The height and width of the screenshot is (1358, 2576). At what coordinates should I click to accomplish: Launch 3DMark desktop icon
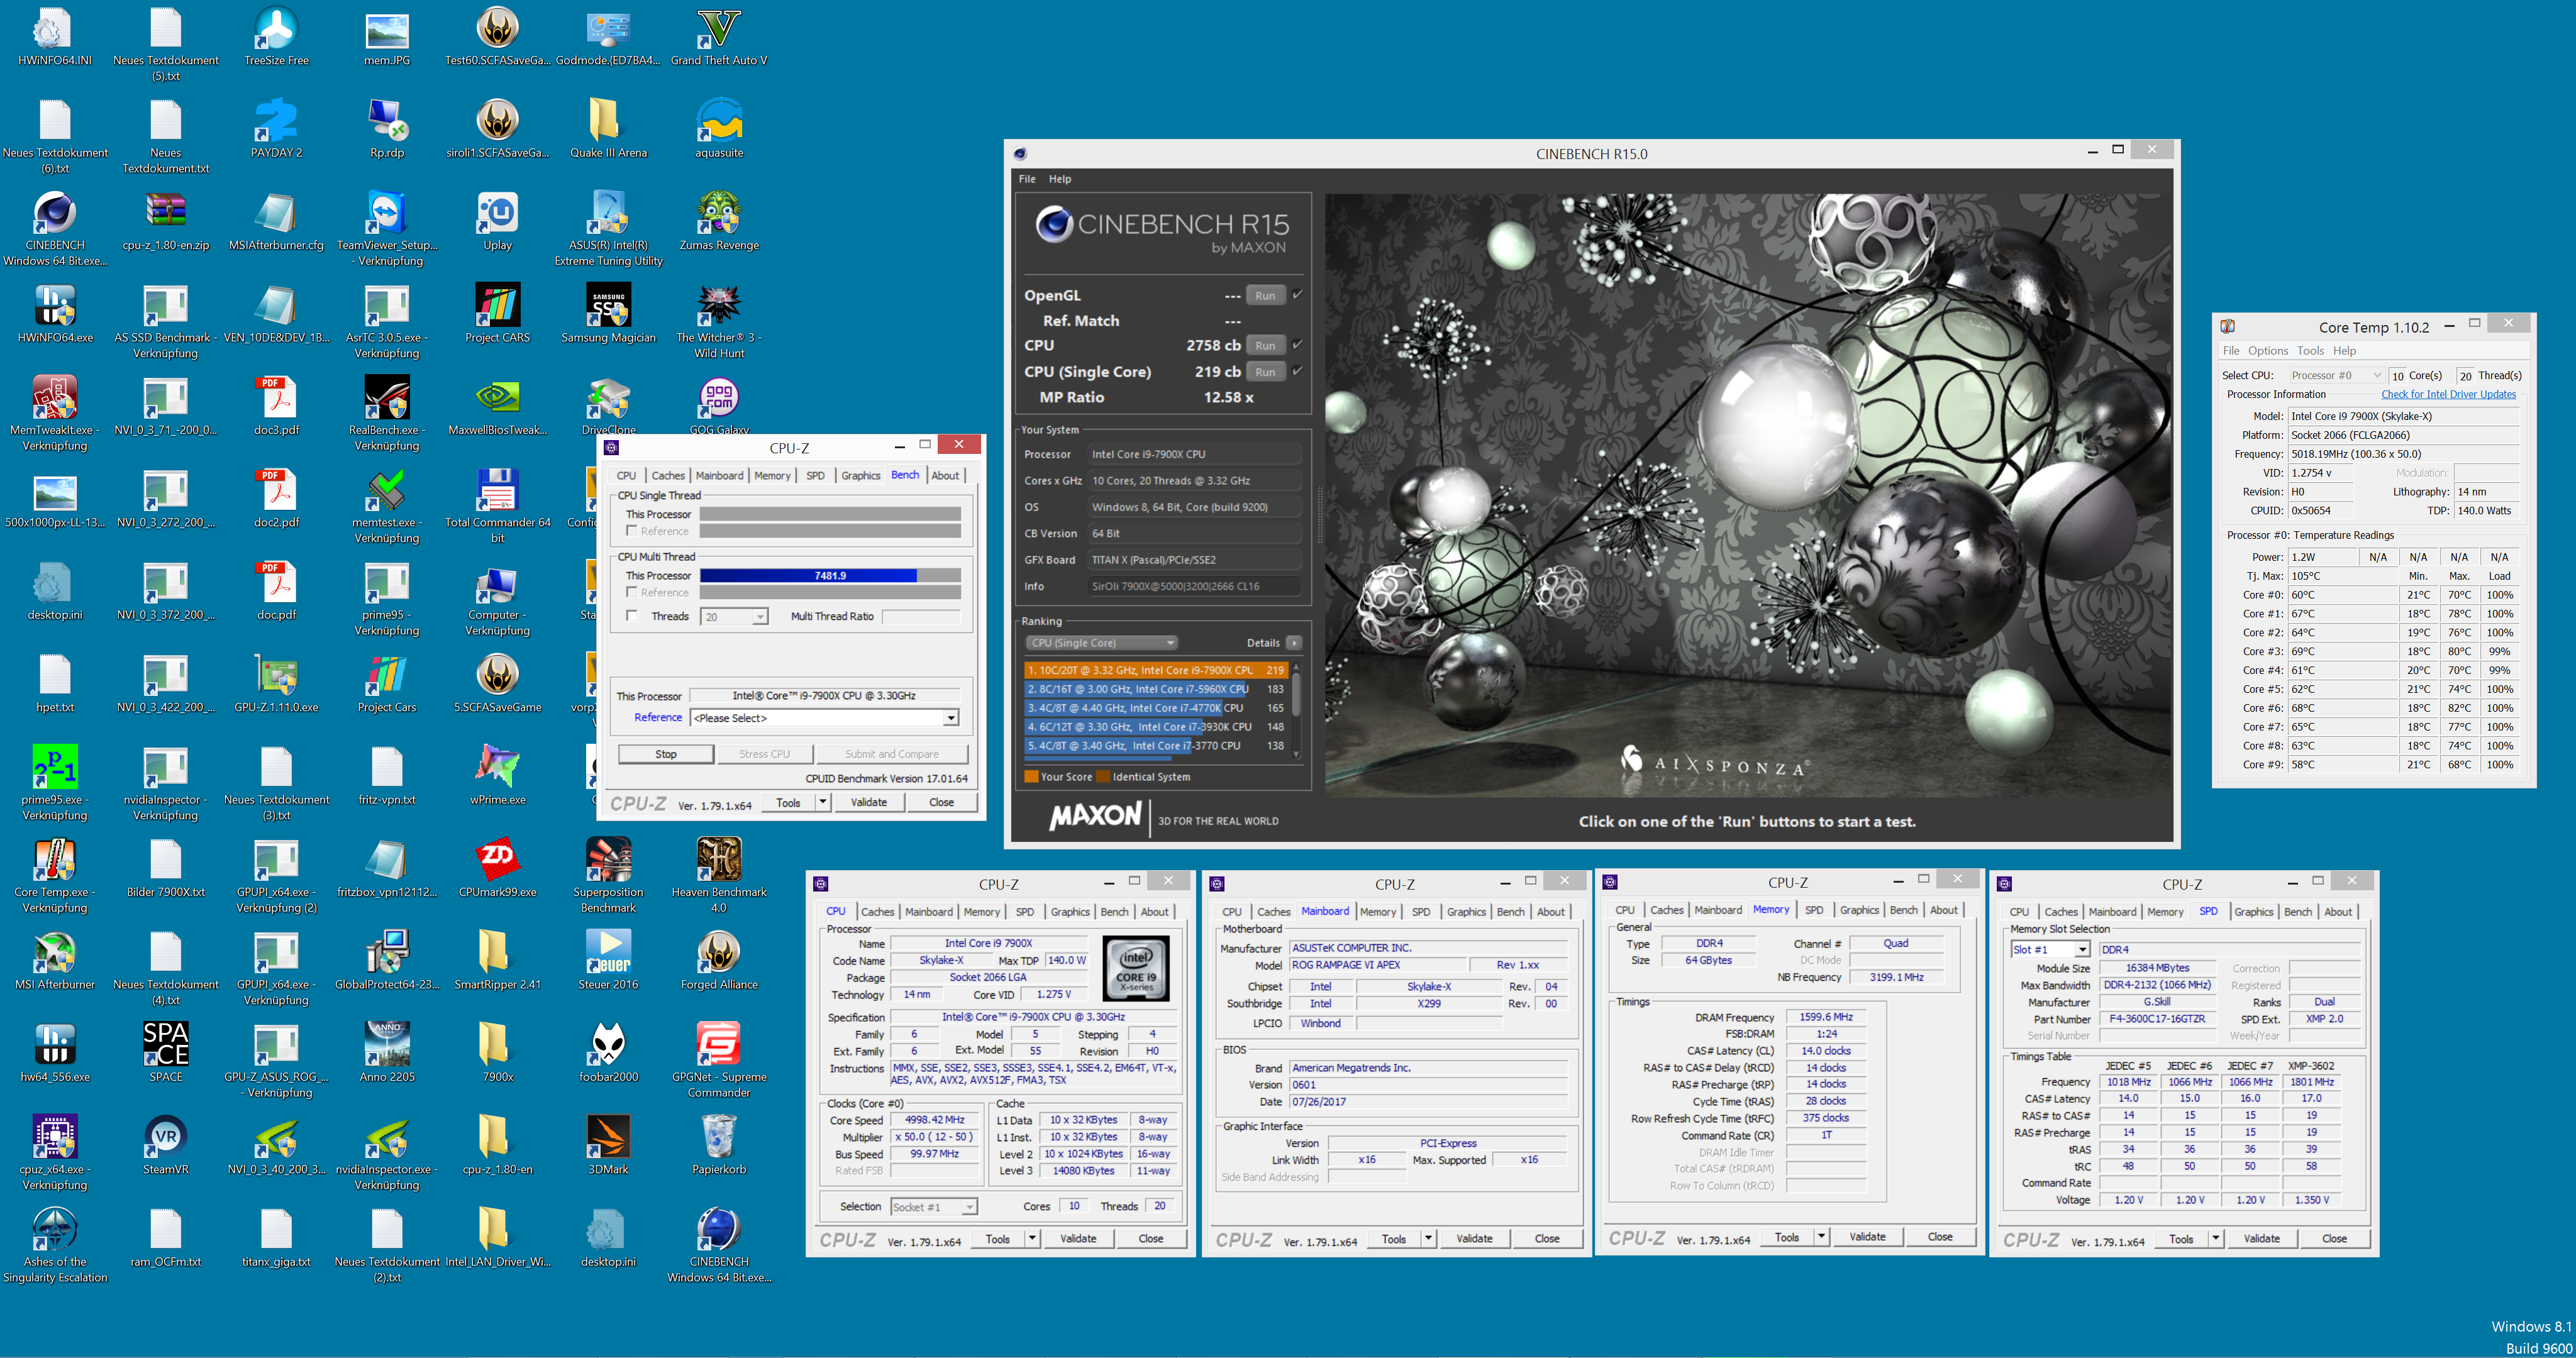coord(608,1145)
